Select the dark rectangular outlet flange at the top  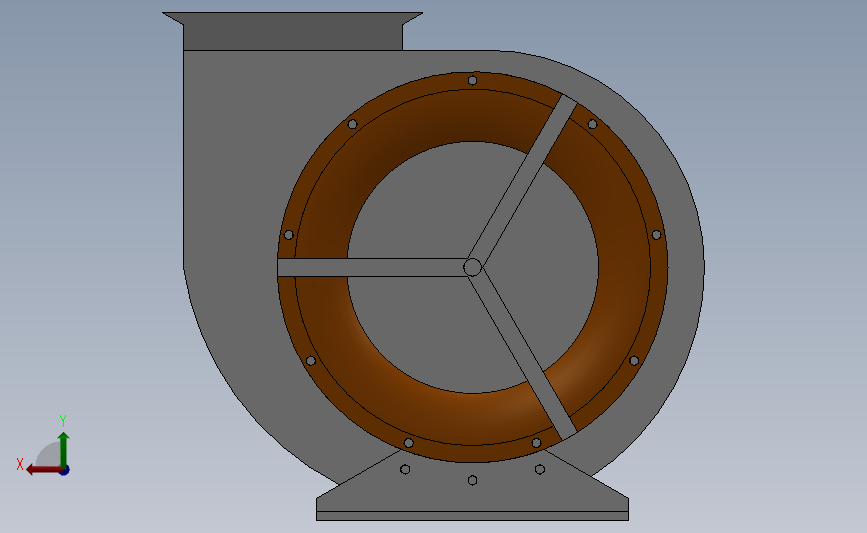pos(293,32)
